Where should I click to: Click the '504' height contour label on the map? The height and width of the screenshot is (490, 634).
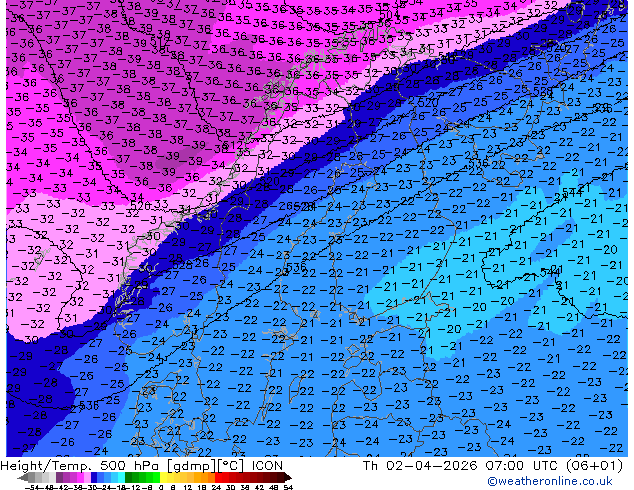(x=389, y=15)
